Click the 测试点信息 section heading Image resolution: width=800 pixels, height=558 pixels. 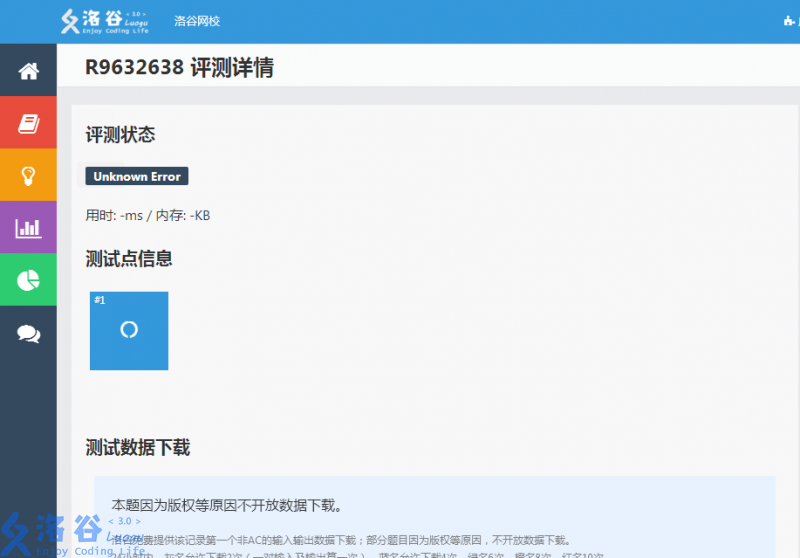click(x=129, y=259)
